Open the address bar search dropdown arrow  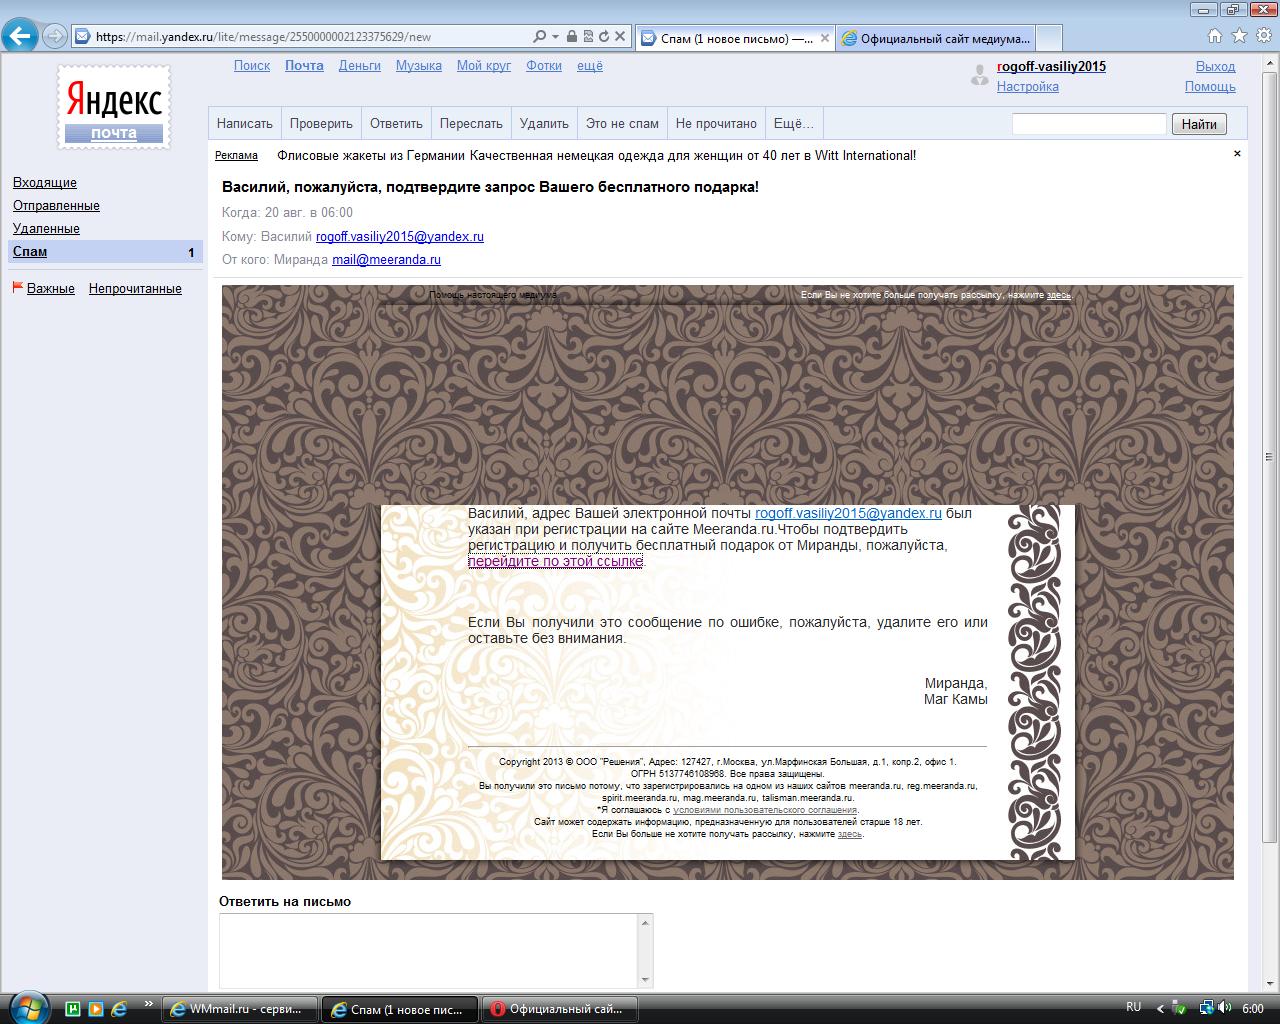click(555, 37)
